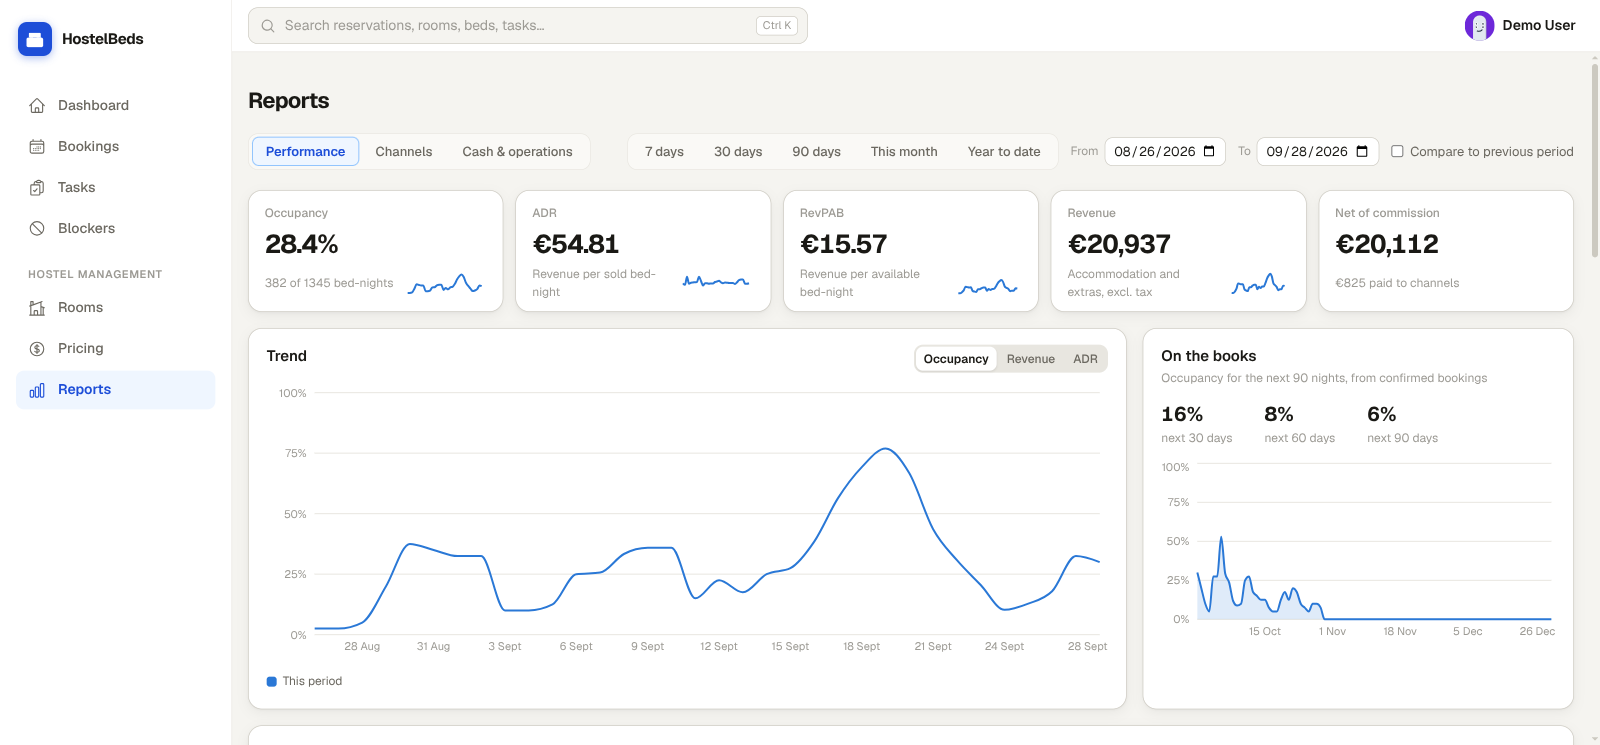The height and width of the screenshot is (745, 1600).
Task: Switch trend chart to ADR
Action: 1085,359
